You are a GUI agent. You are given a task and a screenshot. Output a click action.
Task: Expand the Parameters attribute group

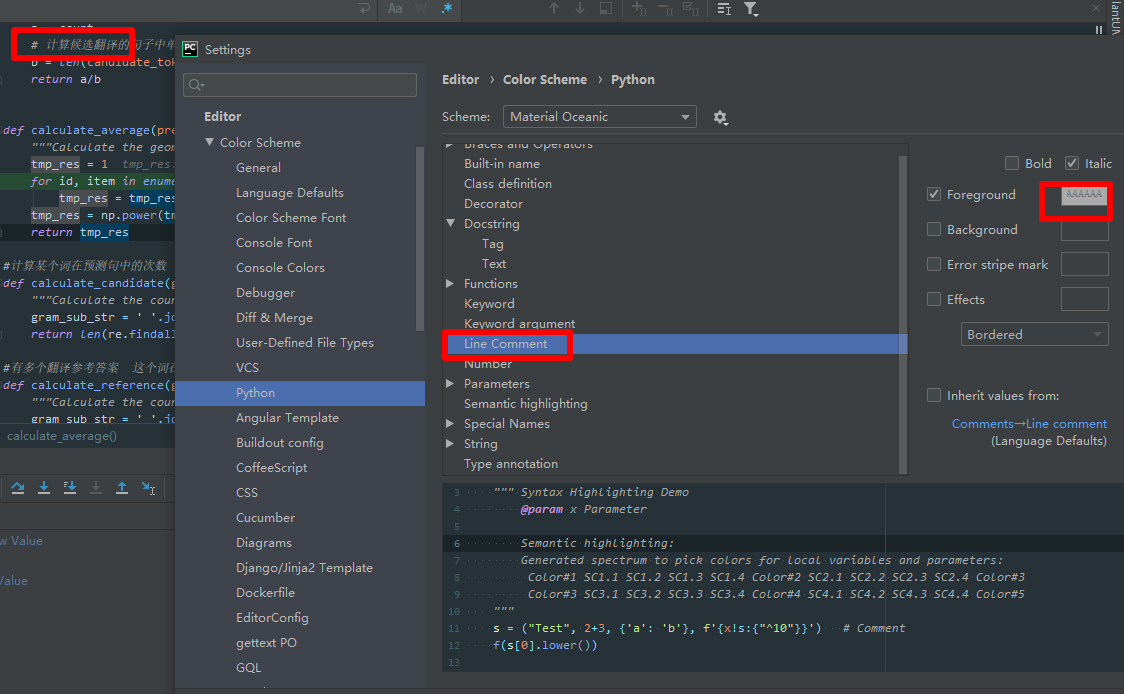pos(450,384)
